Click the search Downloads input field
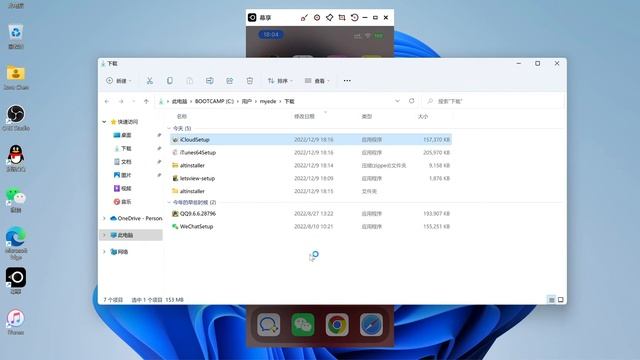 tap(493, 101)
